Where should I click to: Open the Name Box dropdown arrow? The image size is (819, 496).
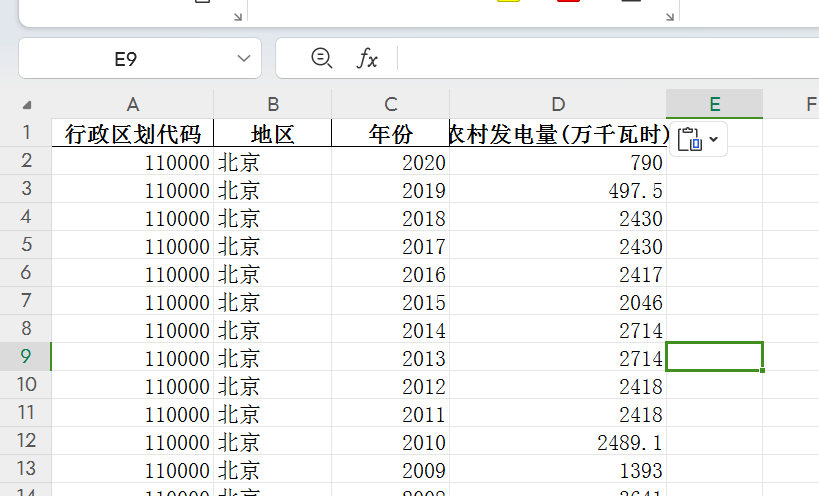243,58
